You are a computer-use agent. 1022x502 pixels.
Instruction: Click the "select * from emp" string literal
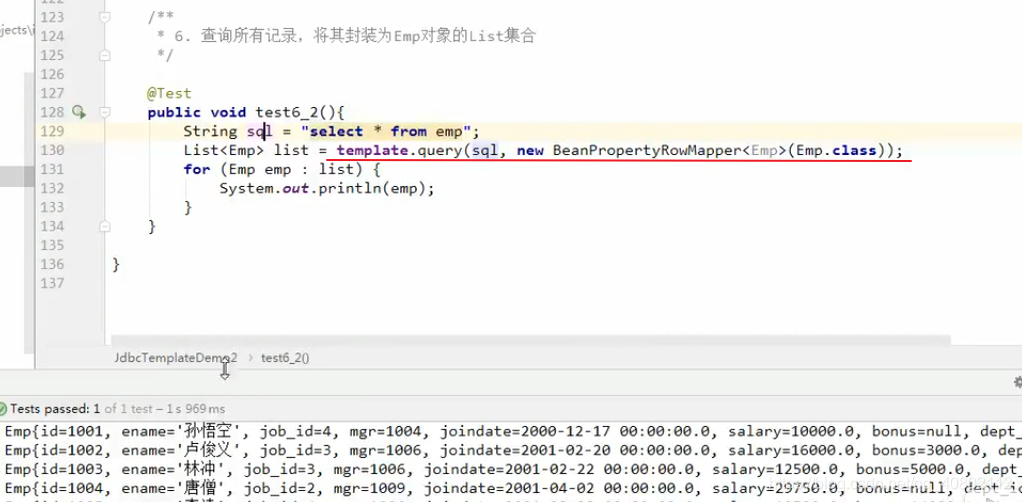pyautogui.click(x=386, y=132)
